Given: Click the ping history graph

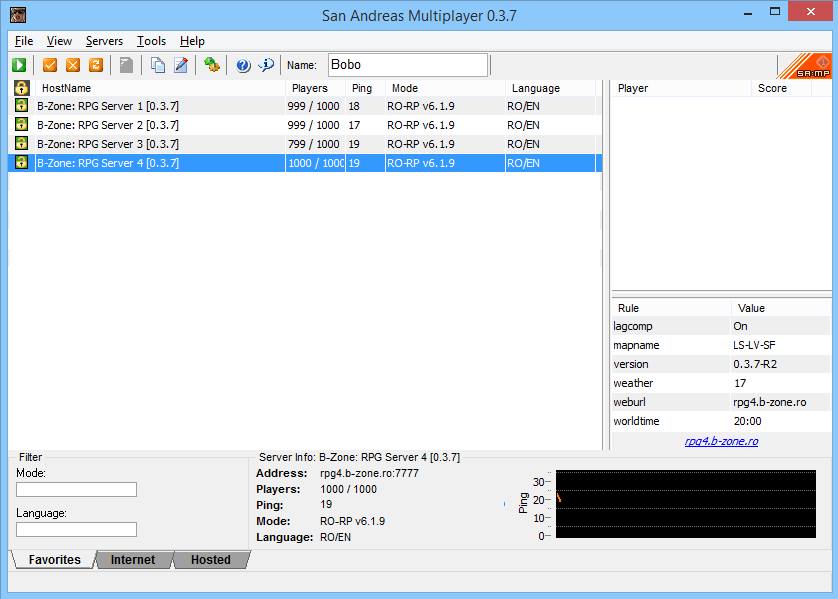Looking at the screenshot, I should point(686,504).
